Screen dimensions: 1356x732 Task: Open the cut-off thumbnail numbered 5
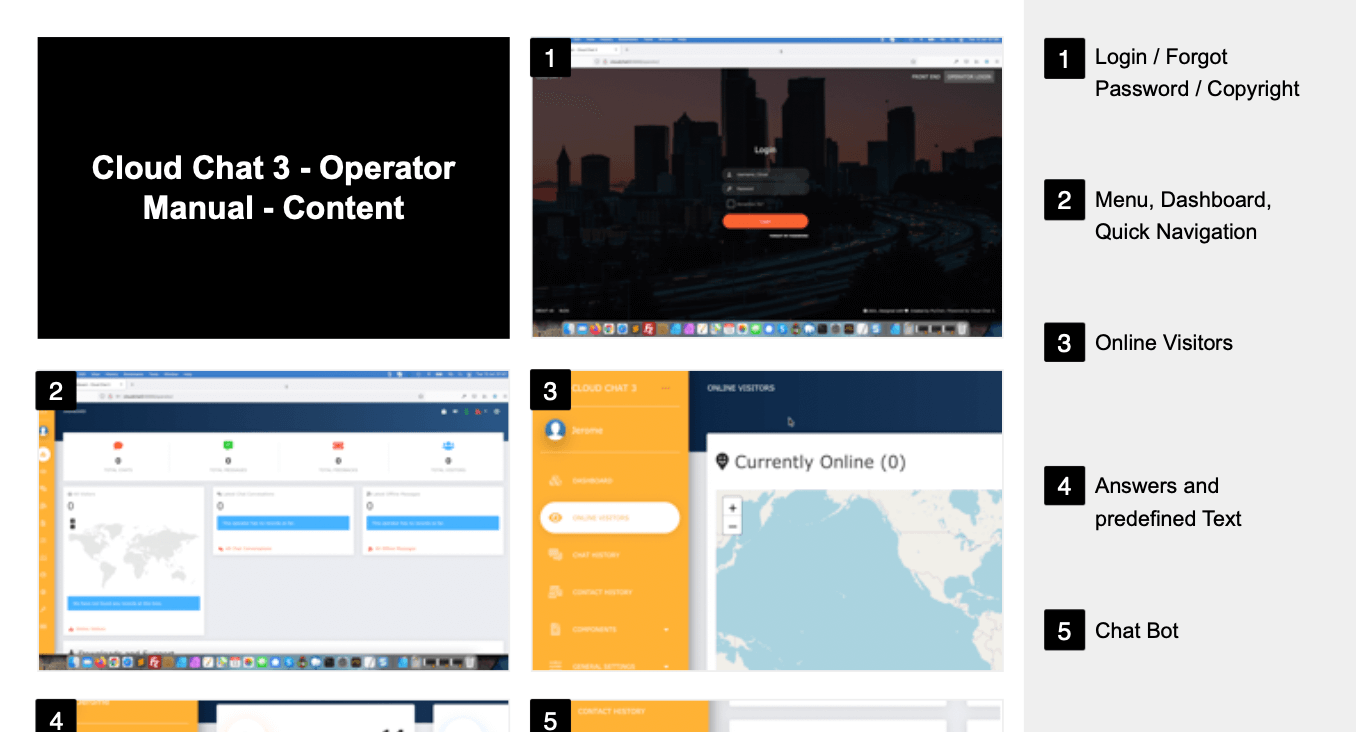766,716
